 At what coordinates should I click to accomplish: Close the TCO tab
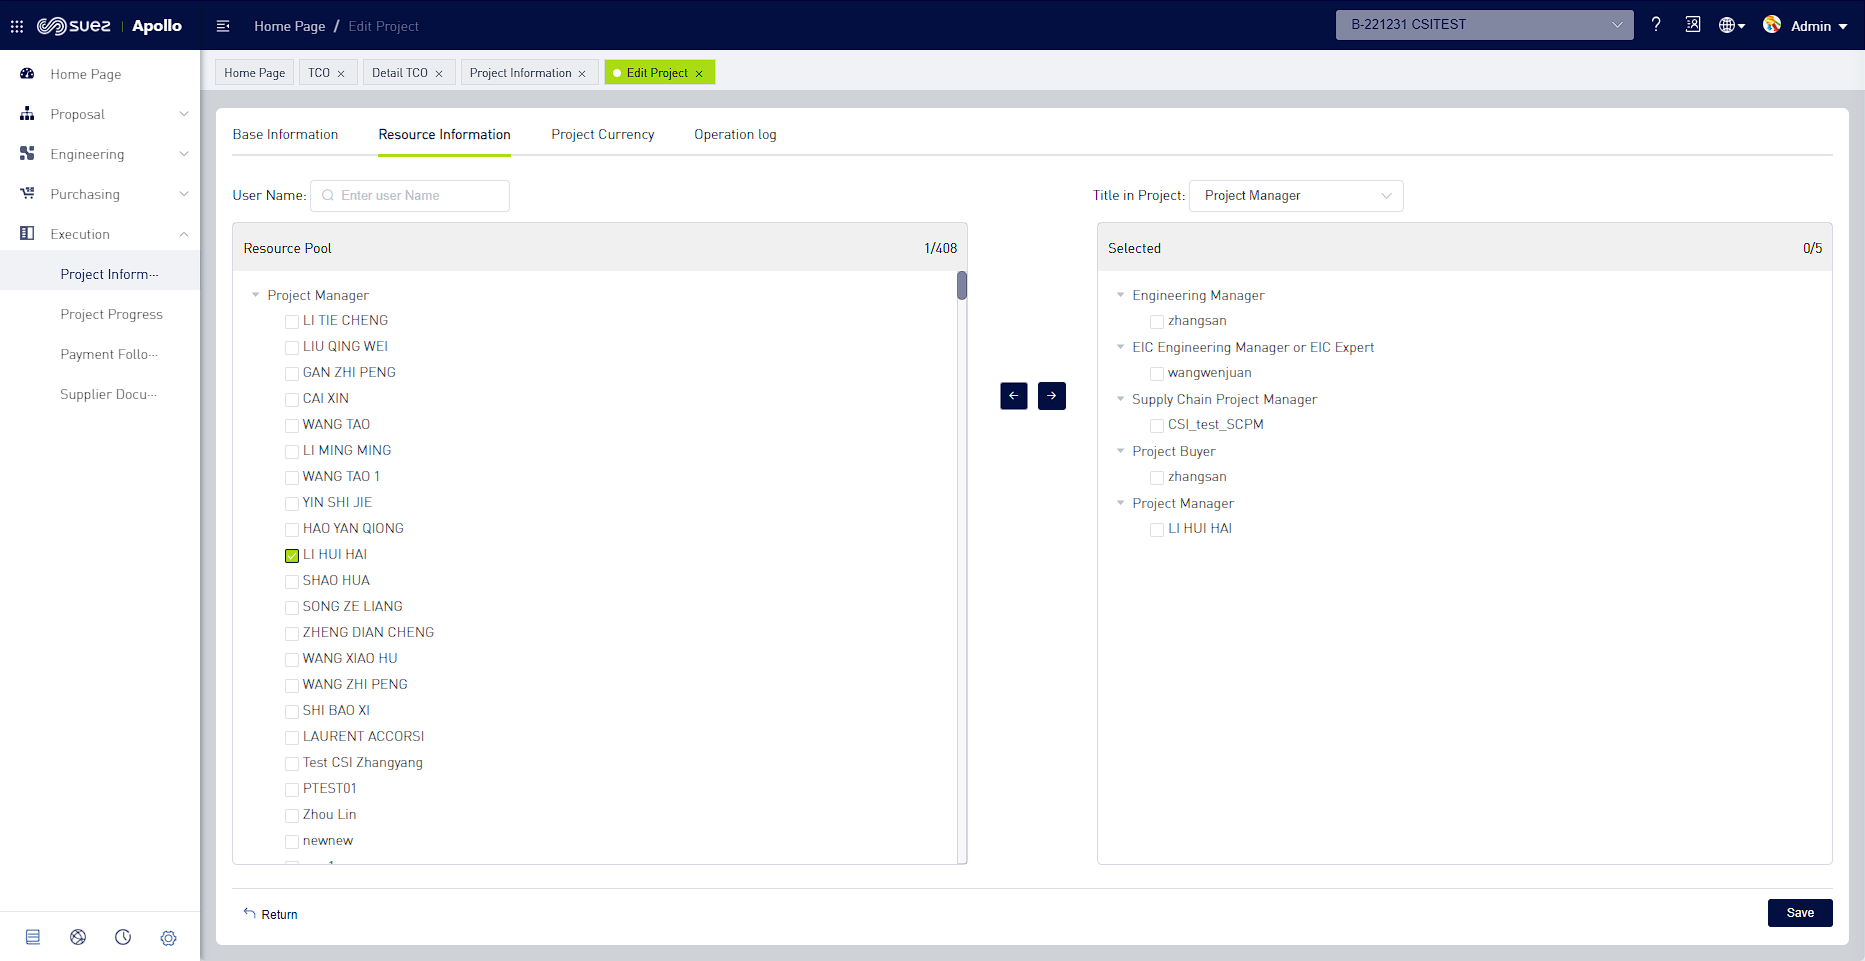341,74
